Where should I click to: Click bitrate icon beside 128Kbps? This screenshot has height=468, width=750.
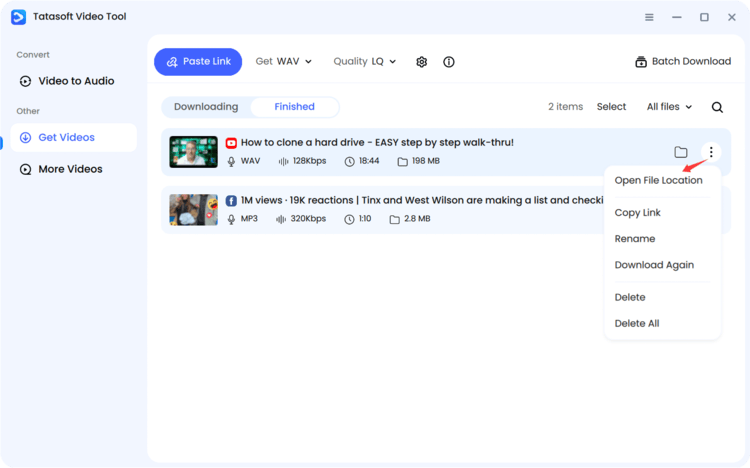[x=283, y=162]
